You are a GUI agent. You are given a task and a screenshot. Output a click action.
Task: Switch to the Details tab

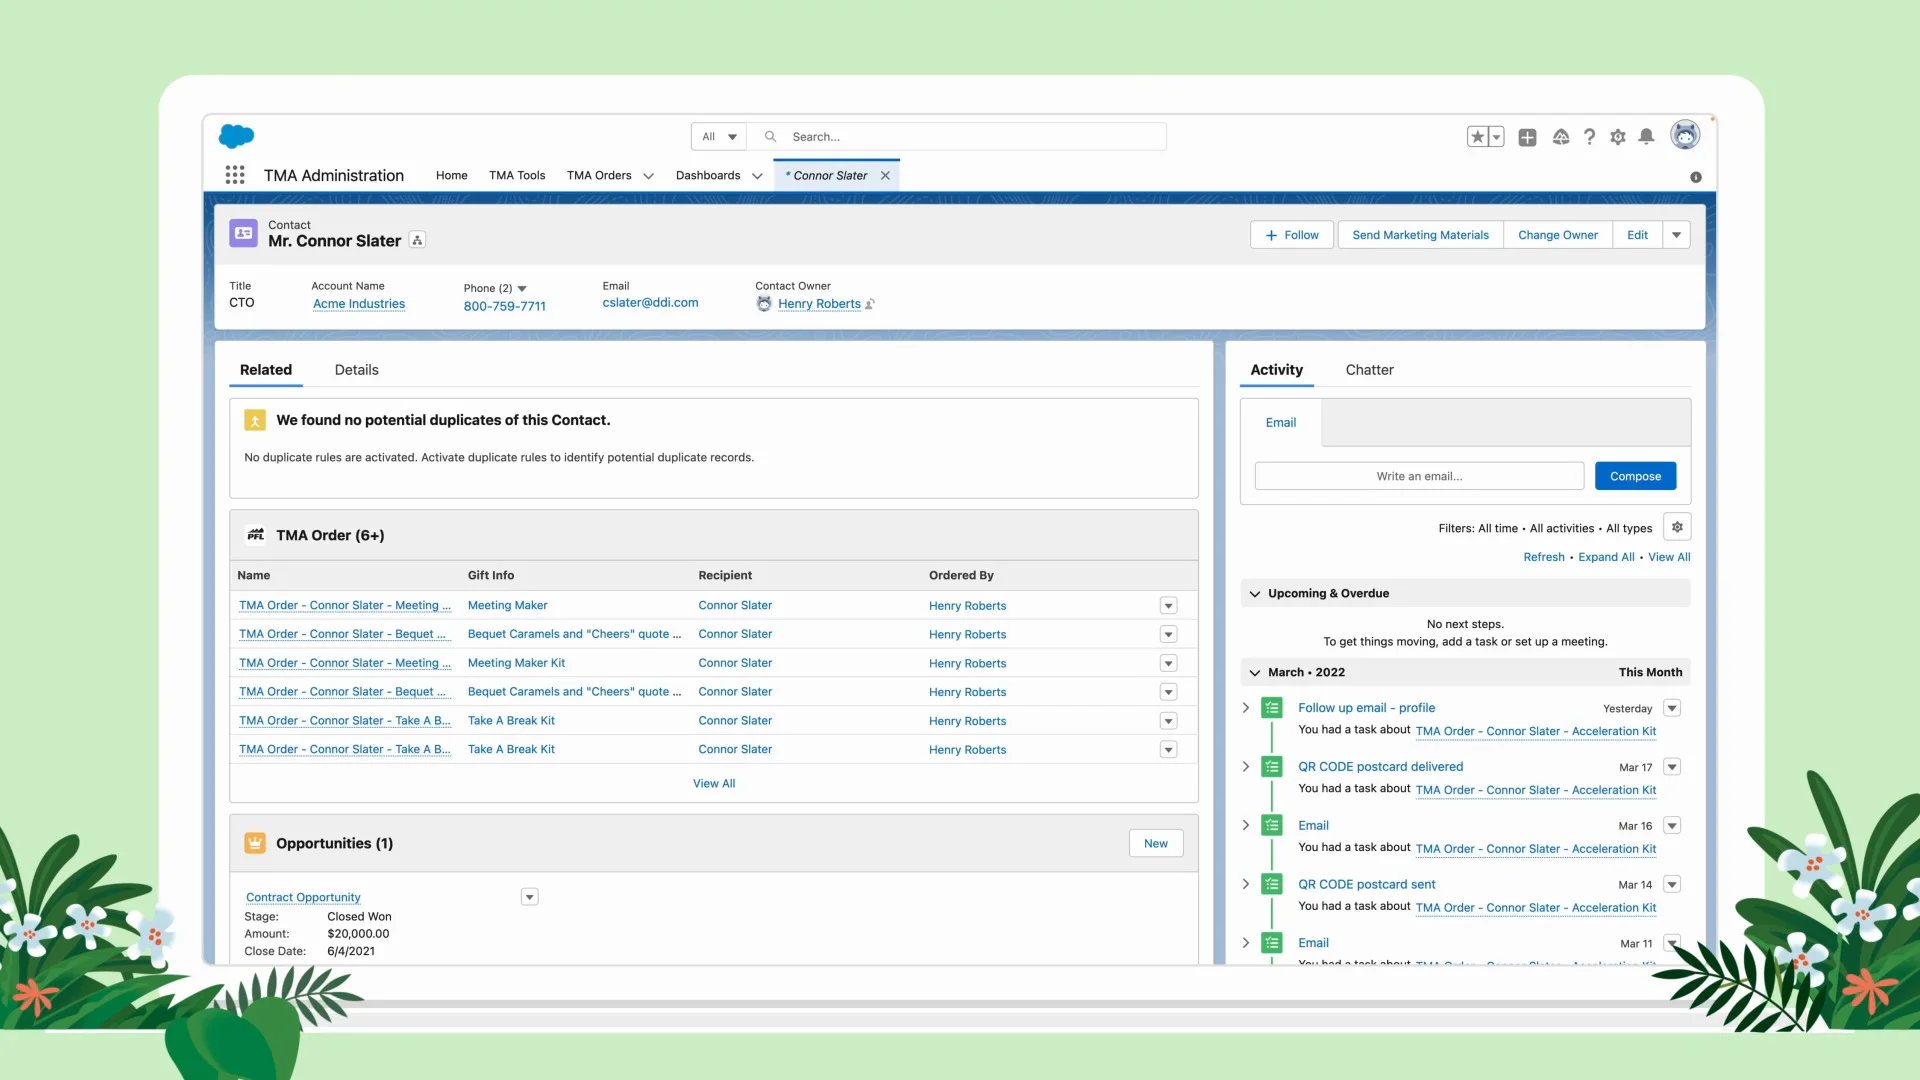(356, 370)
